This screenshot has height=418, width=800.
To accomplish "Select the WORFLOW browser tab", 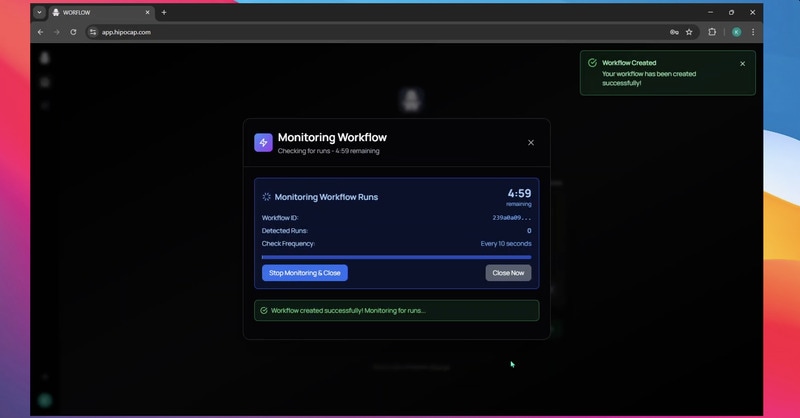I will [x=95, y=12].
